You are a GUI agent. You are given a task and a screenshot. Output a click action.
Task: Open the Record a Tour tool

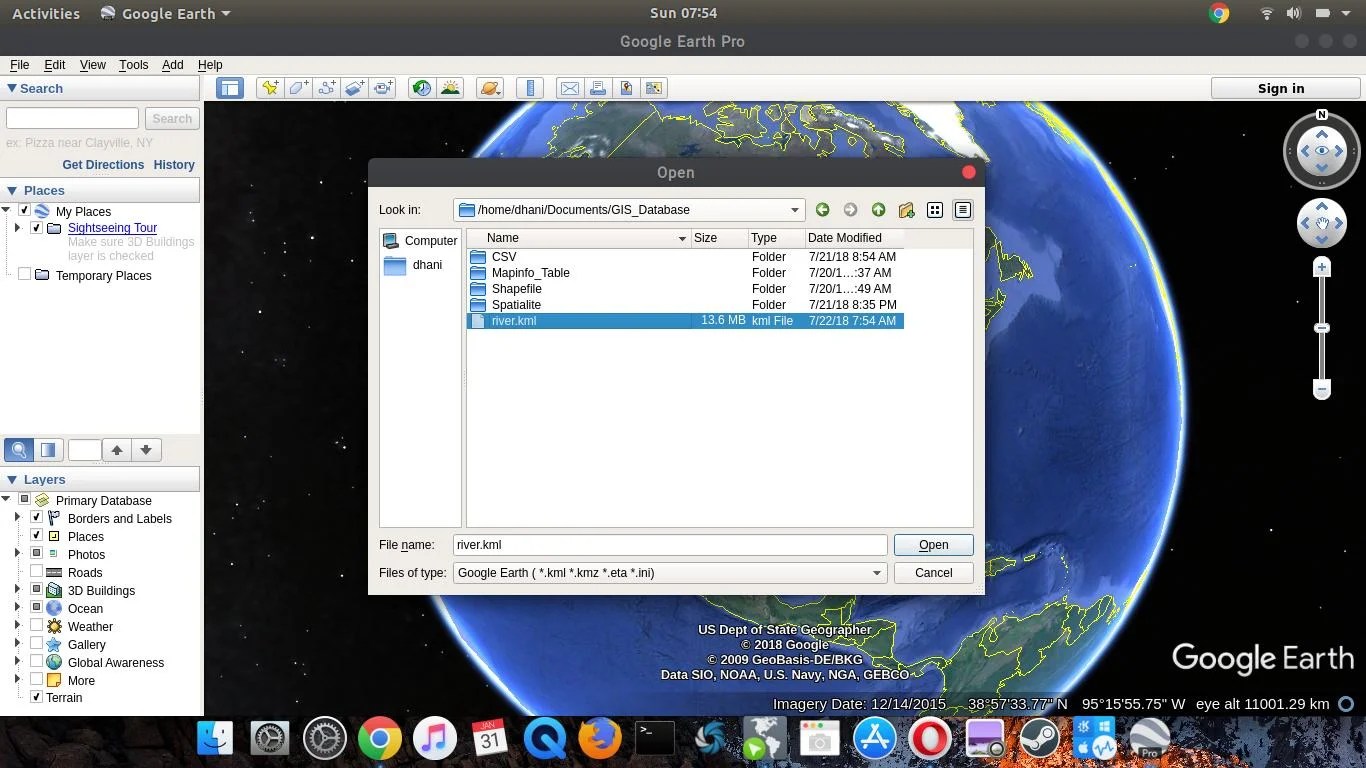pos(382,88)
